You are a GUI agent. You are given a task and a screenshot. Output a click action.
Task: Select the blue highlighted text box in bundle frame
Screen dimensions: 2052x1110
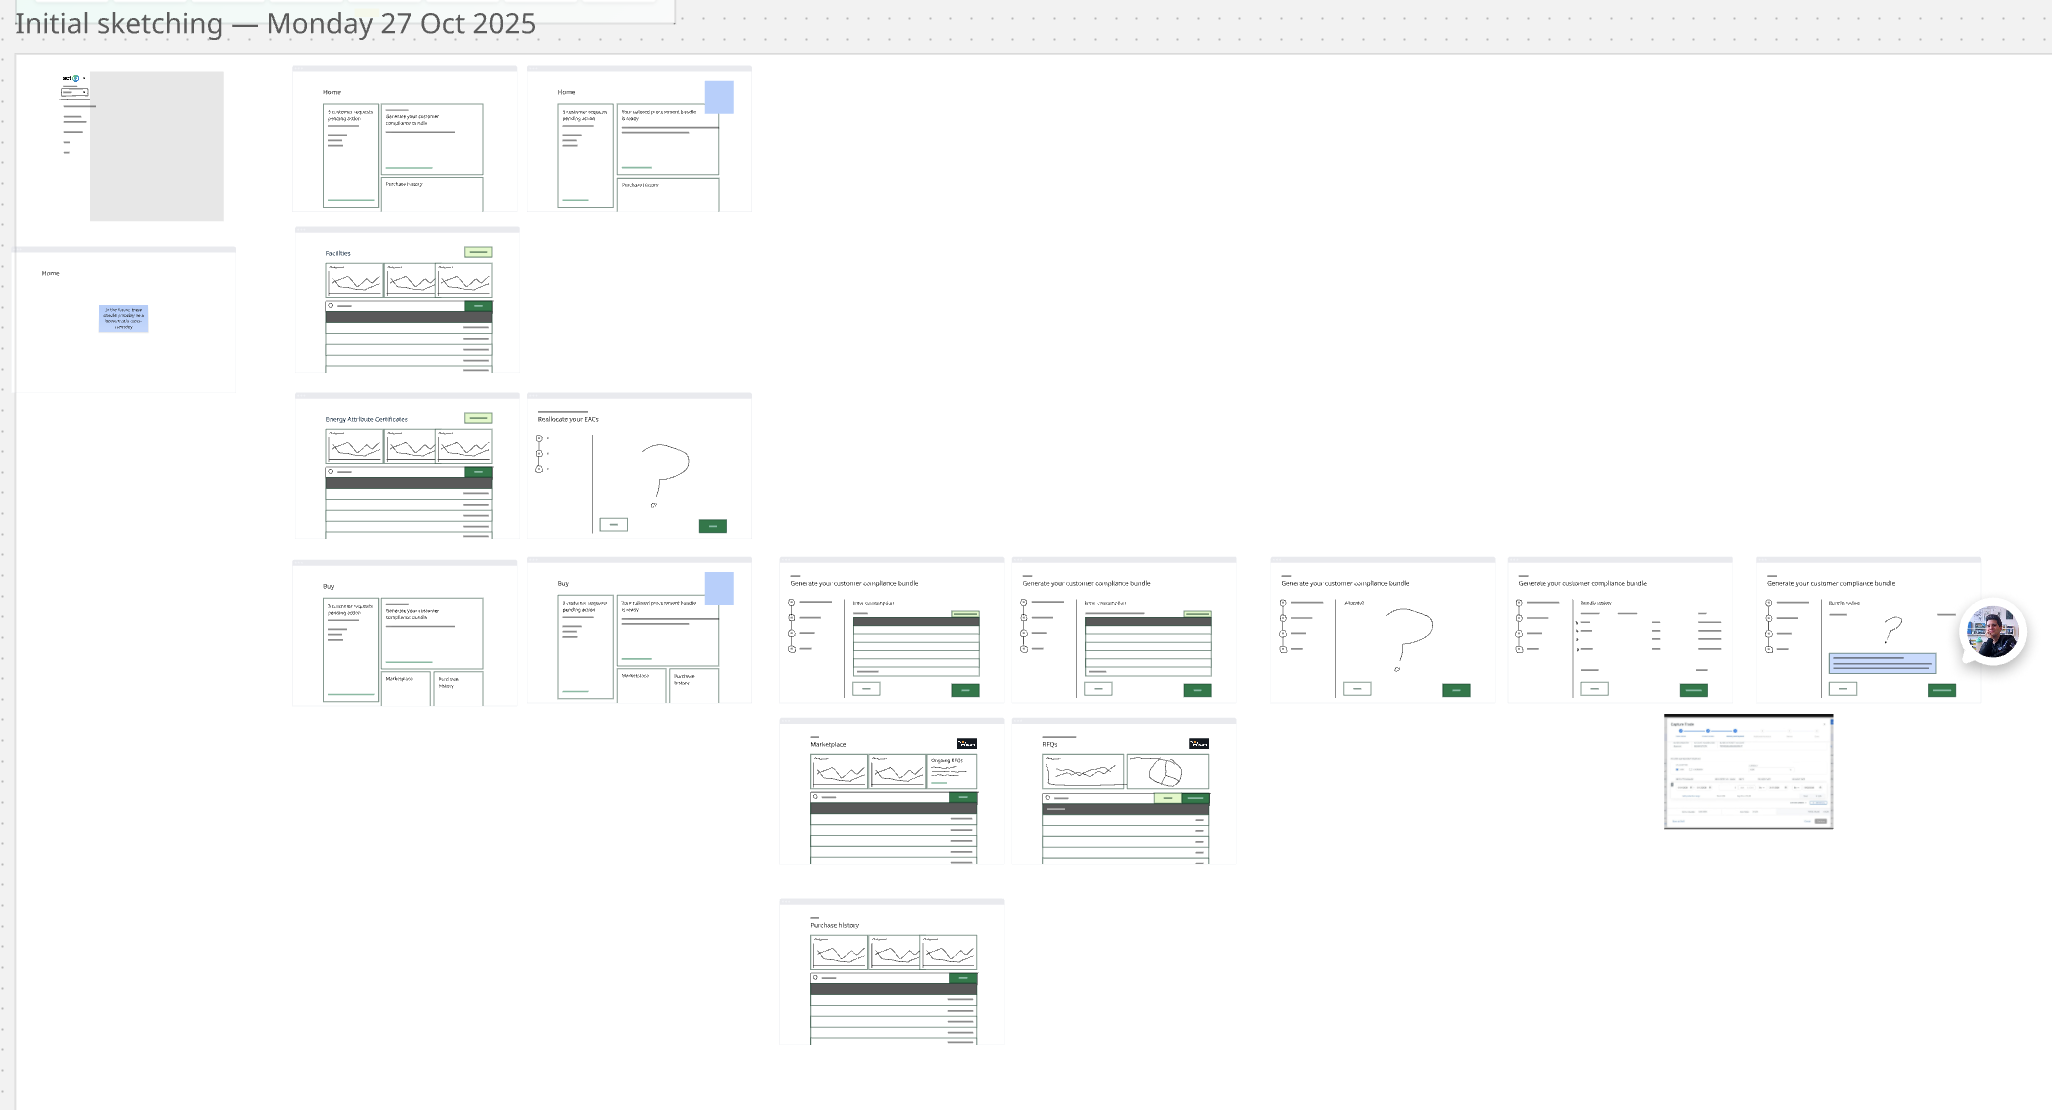click(1882, 662)
